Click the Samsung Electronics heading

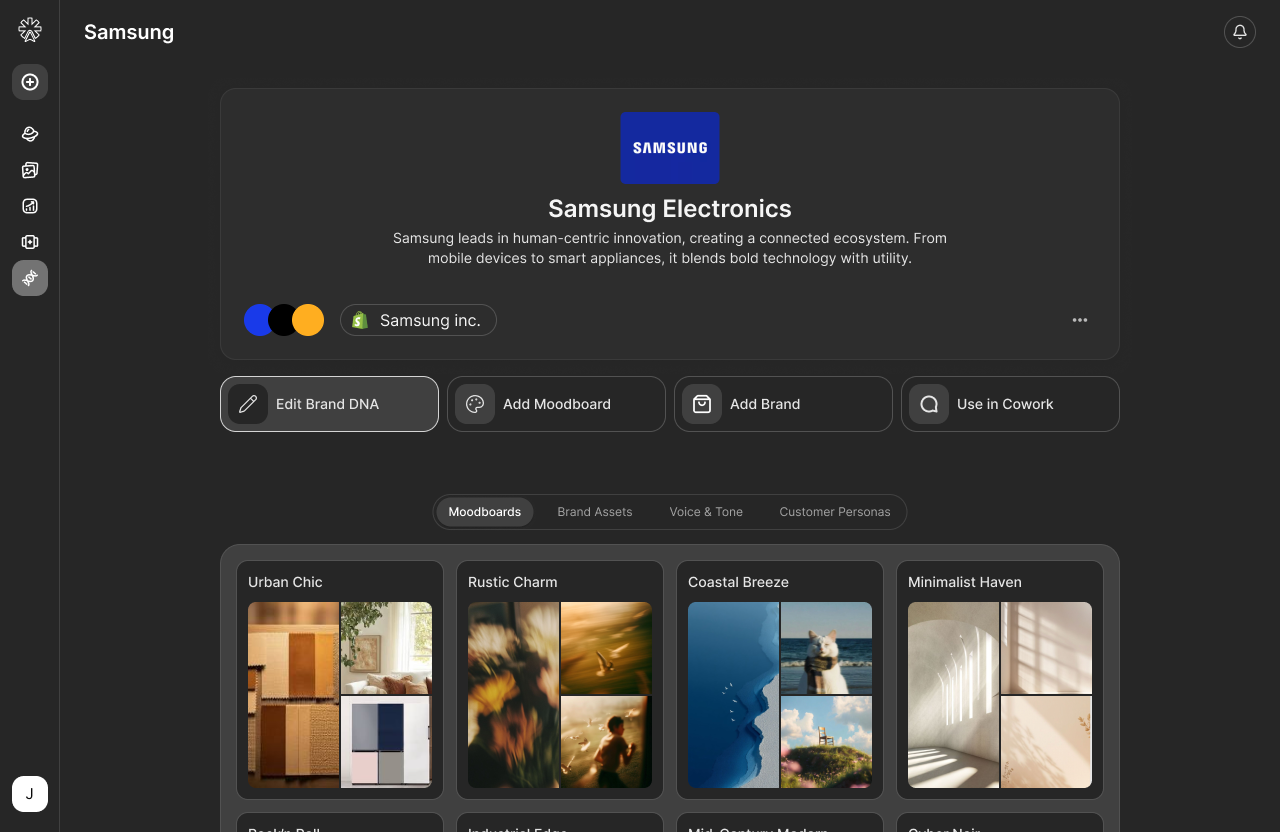pos(670,208)
